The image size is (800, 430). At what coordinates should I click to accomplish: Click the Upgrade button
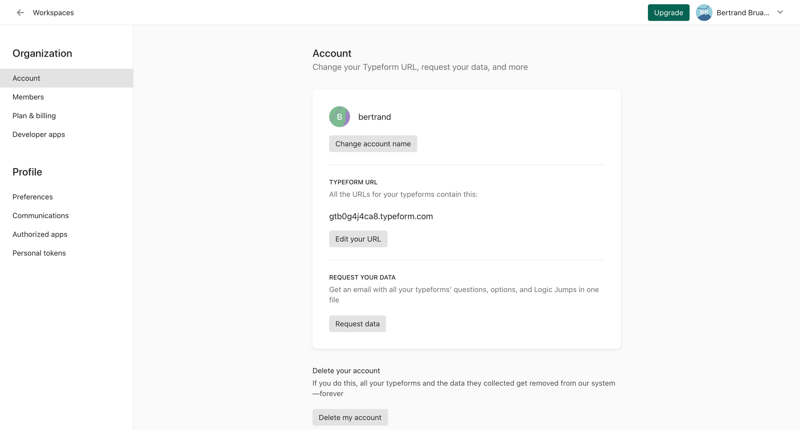tap(668, 13)
